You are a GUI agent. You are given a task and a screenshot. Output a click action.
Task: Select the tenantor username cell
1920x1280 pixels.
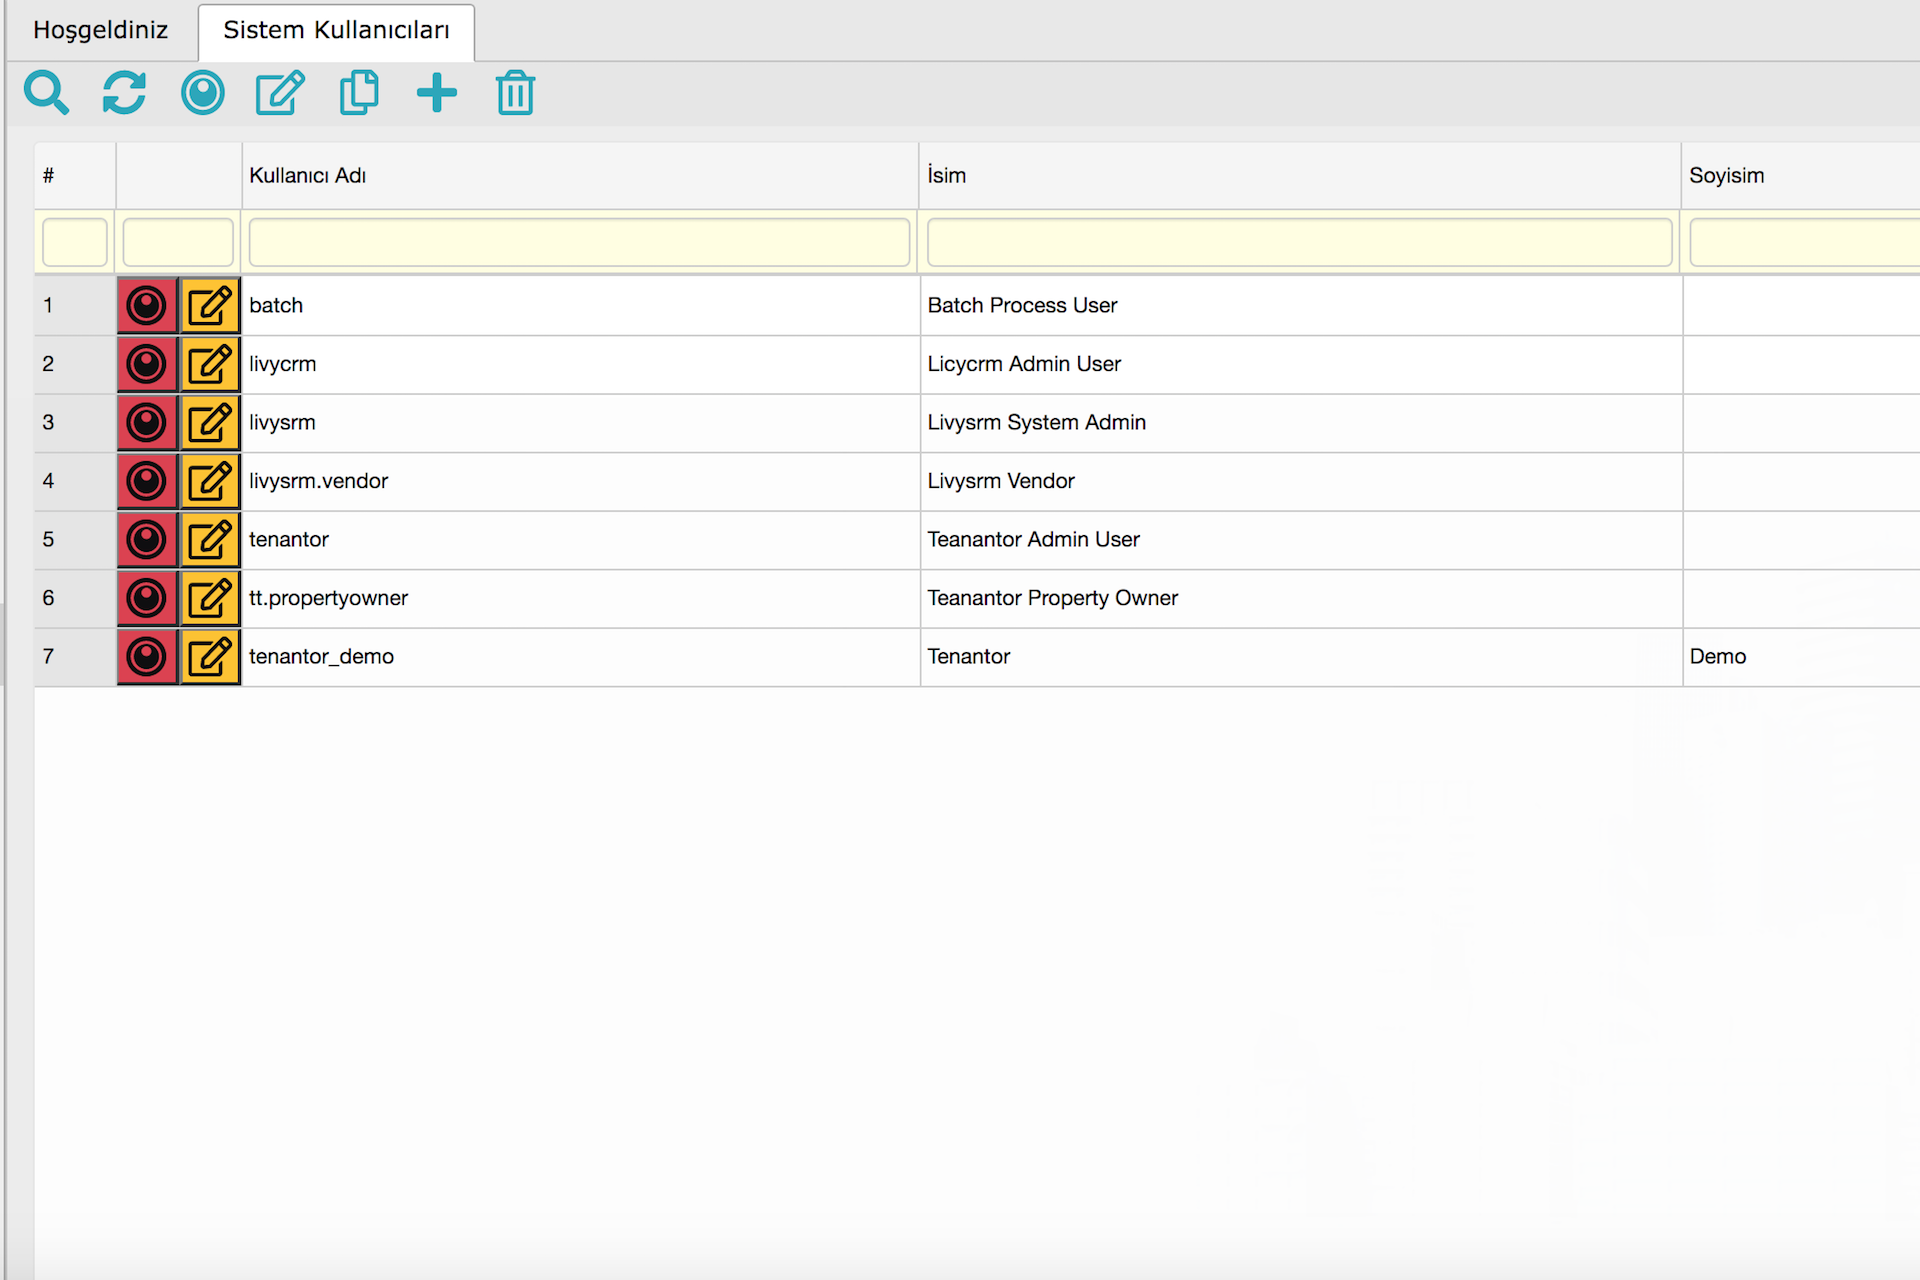coord(289,540)
